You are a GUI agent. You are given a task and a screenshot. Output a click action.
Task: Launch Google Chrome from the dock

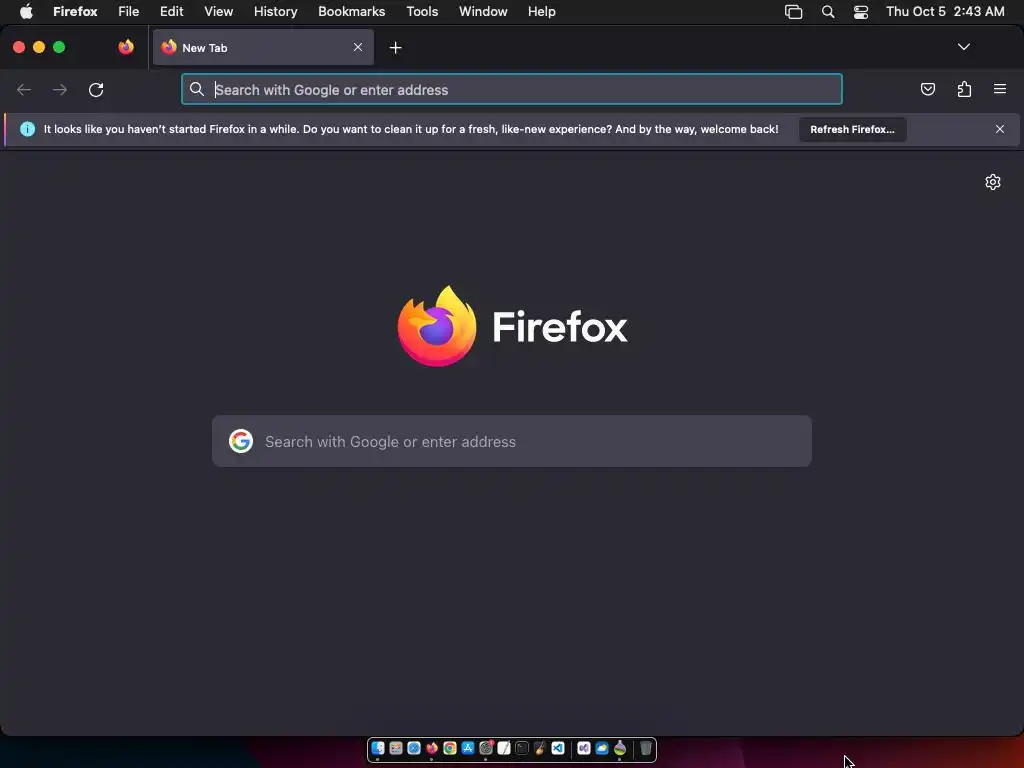[450, 748]
